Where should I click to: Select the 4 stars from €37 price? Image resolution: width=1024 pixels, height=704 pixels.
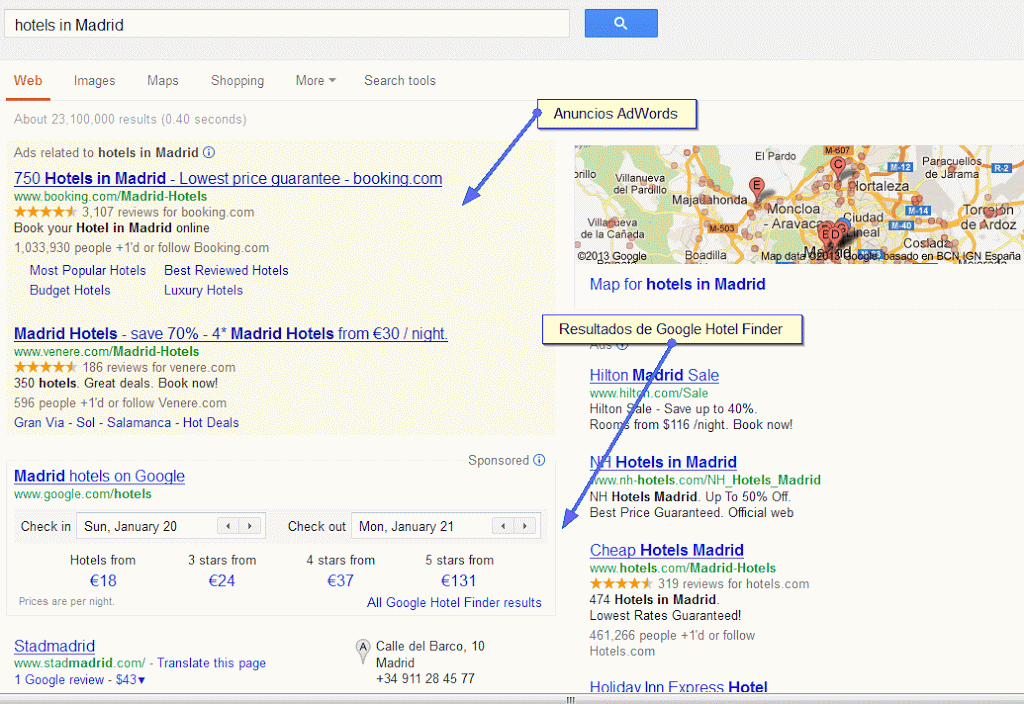pos(340,581)
